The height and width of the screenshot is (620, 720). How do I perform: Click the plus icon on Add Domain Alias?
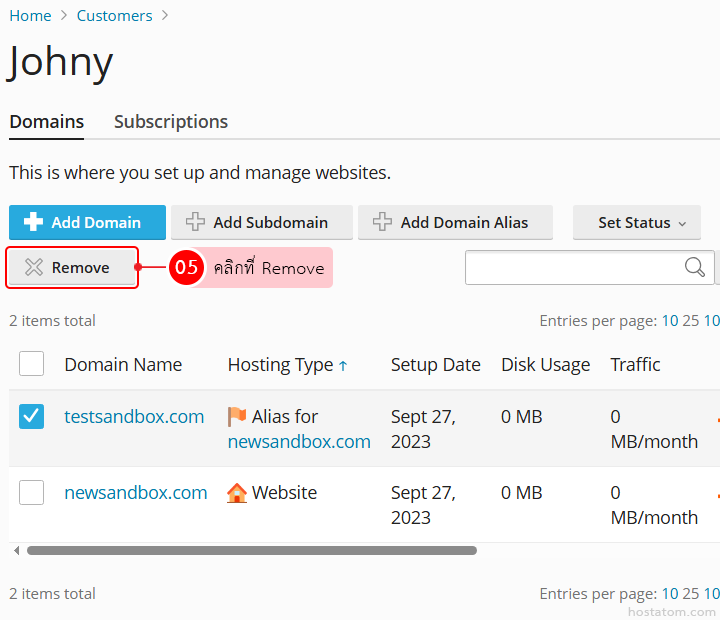pos(382,223)
